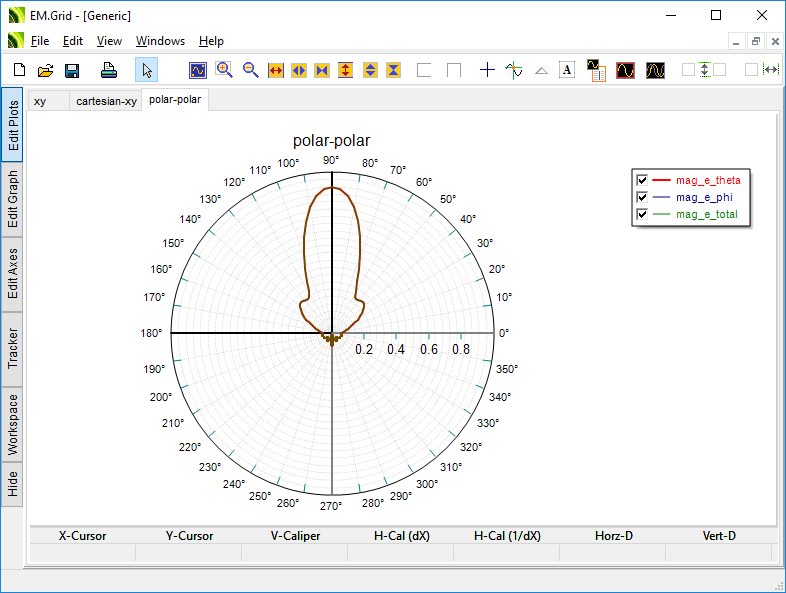Open the Edit Graph side panel
786x593 pixels.
tap(13, 199)
